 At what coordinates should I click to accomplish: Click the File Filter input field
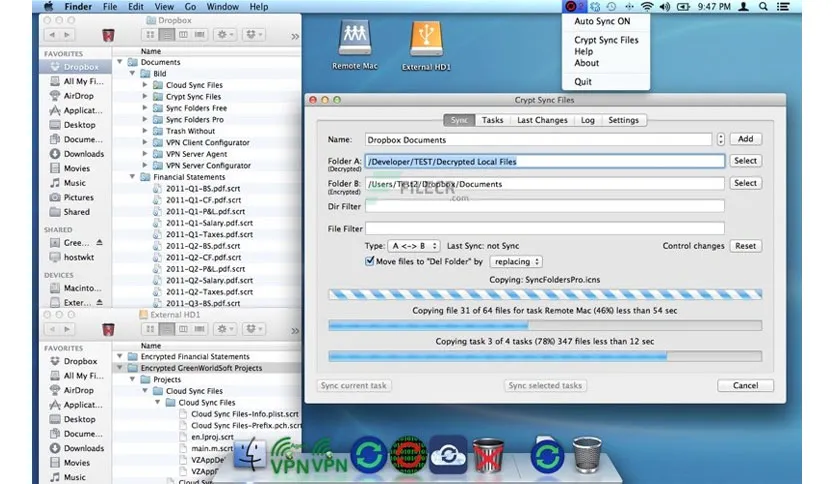(544, 229)
